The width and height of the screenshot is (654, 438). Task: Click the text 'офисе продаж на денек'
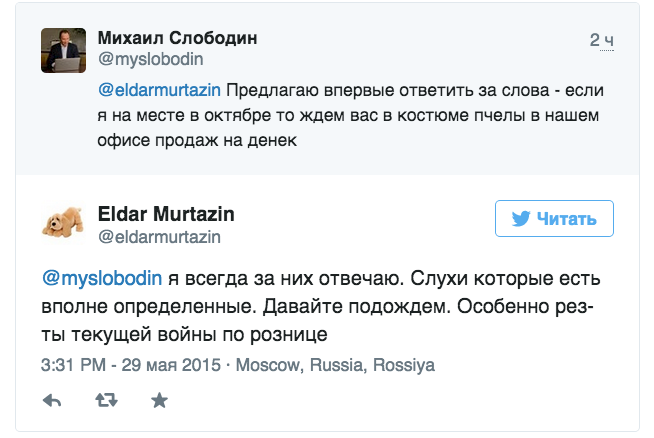pyautogui.click(x=197, y=140)
